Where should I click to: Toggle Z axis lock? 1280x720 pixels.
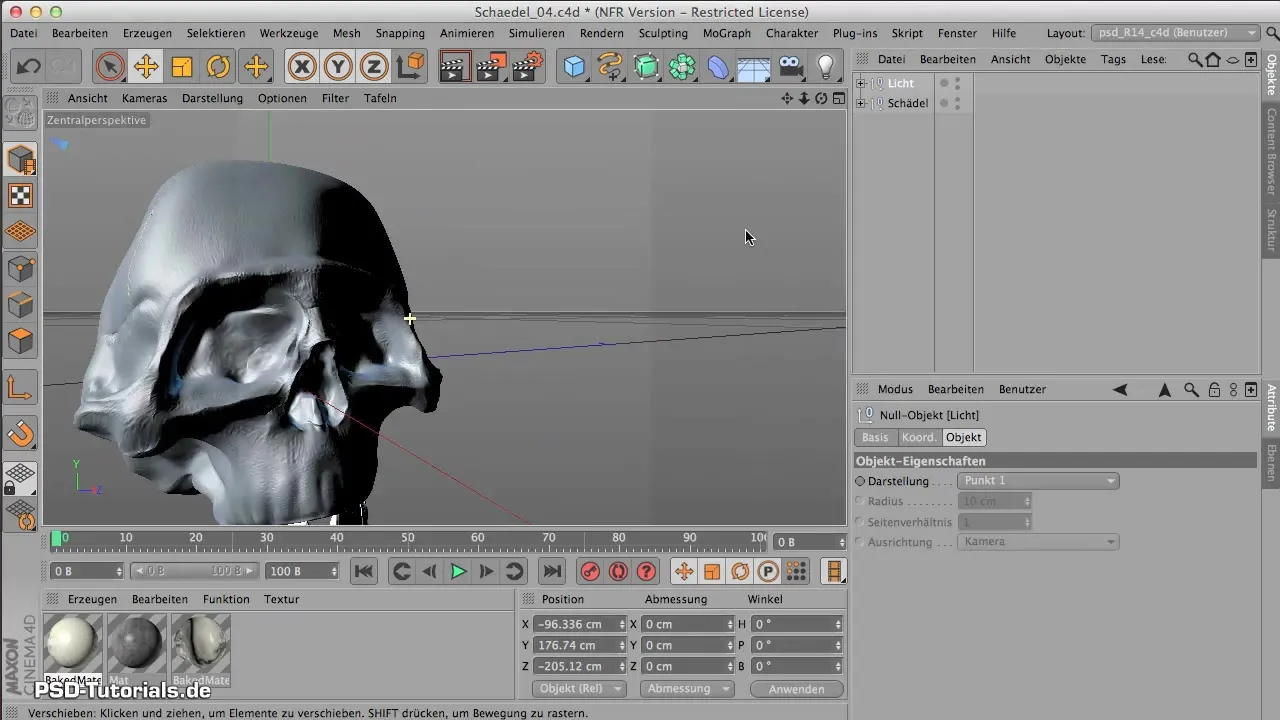374,67
